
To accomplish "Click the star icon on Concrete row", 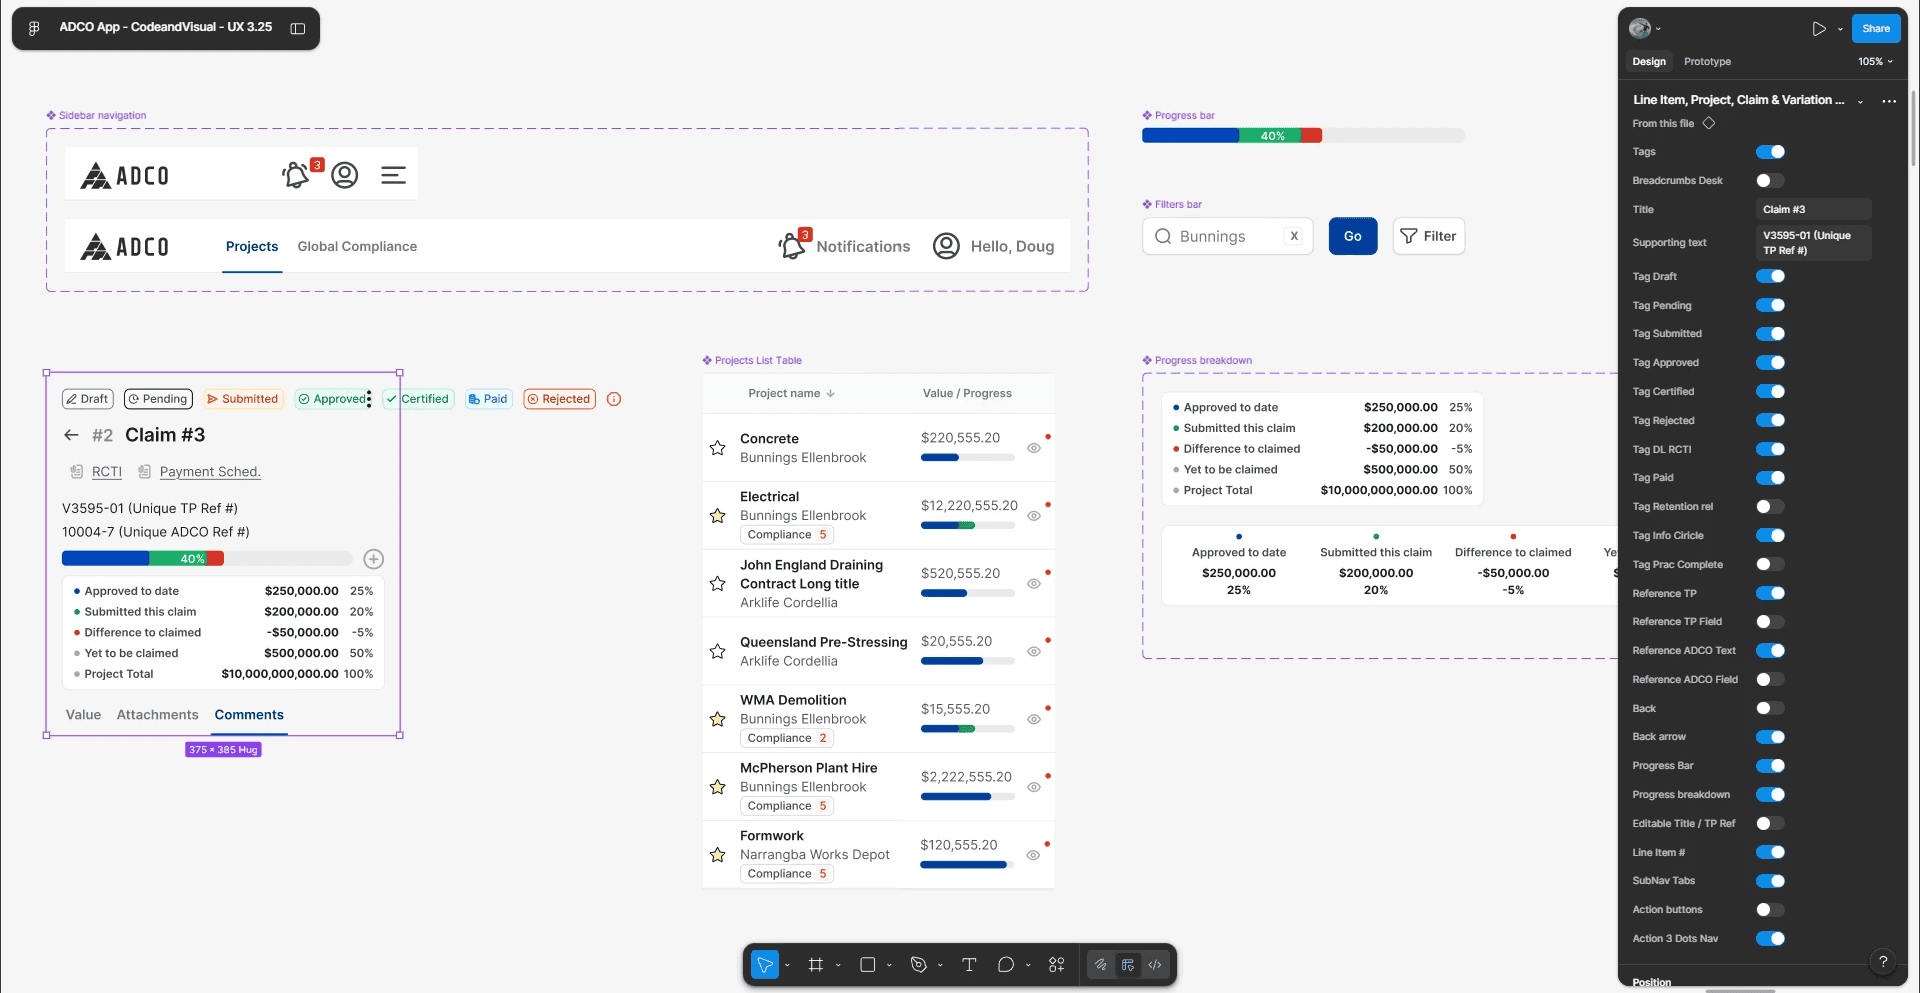I will tap(717, 448).
